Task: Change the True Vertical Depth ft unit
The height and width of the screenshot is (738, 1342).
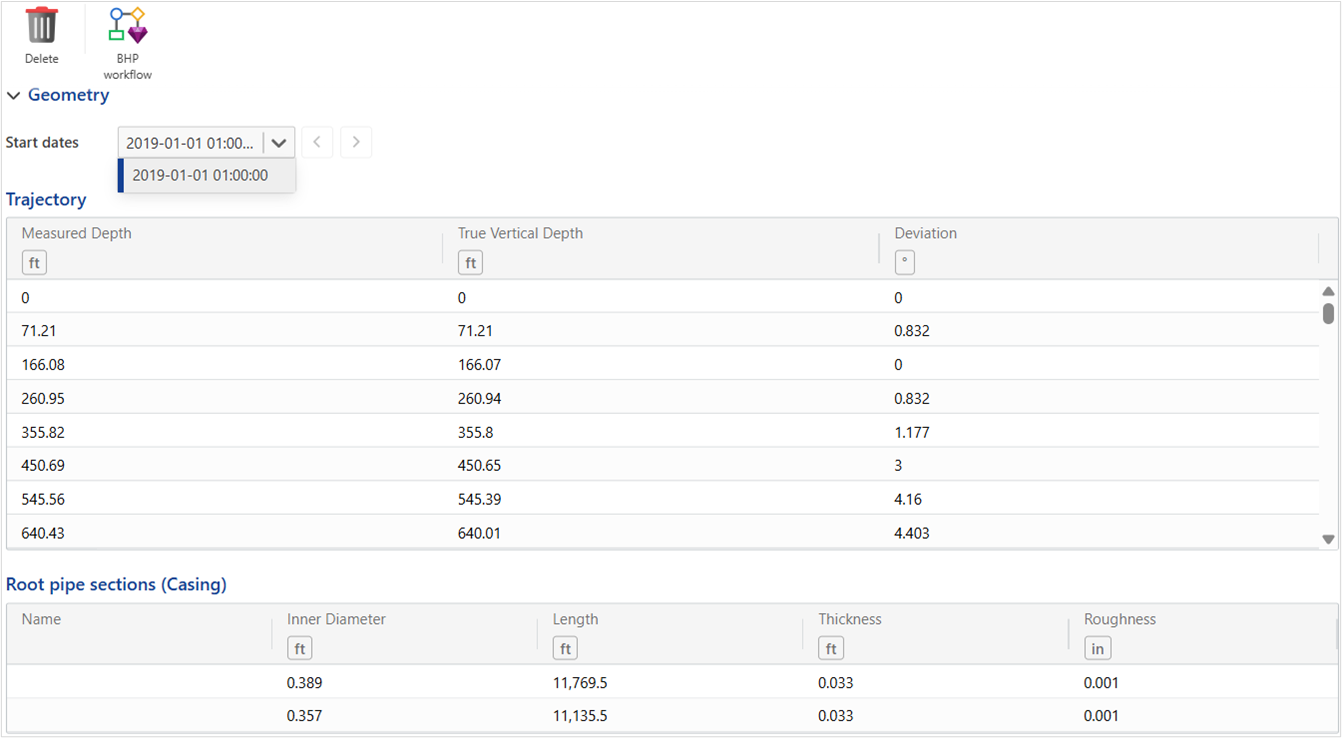Action: coord(470,263)
